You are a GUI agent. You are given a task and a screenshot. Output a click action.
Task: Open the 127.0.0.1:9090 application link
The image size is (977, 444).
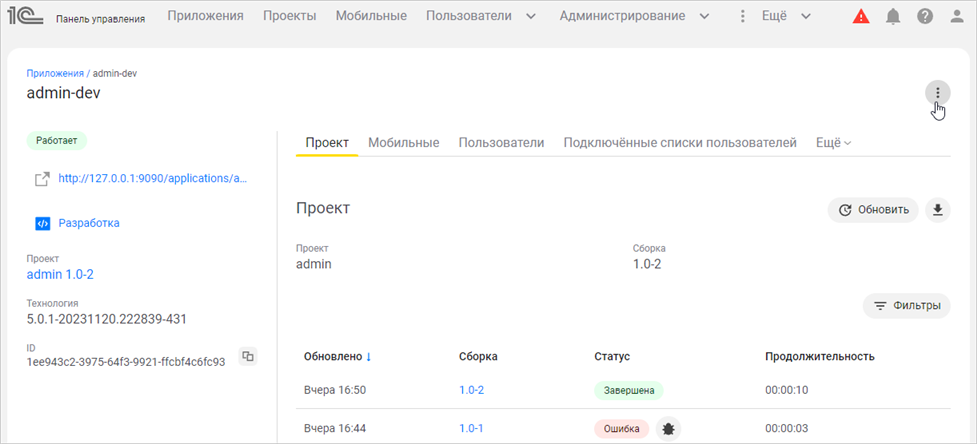pyautogui.click(x=151, y=179)
